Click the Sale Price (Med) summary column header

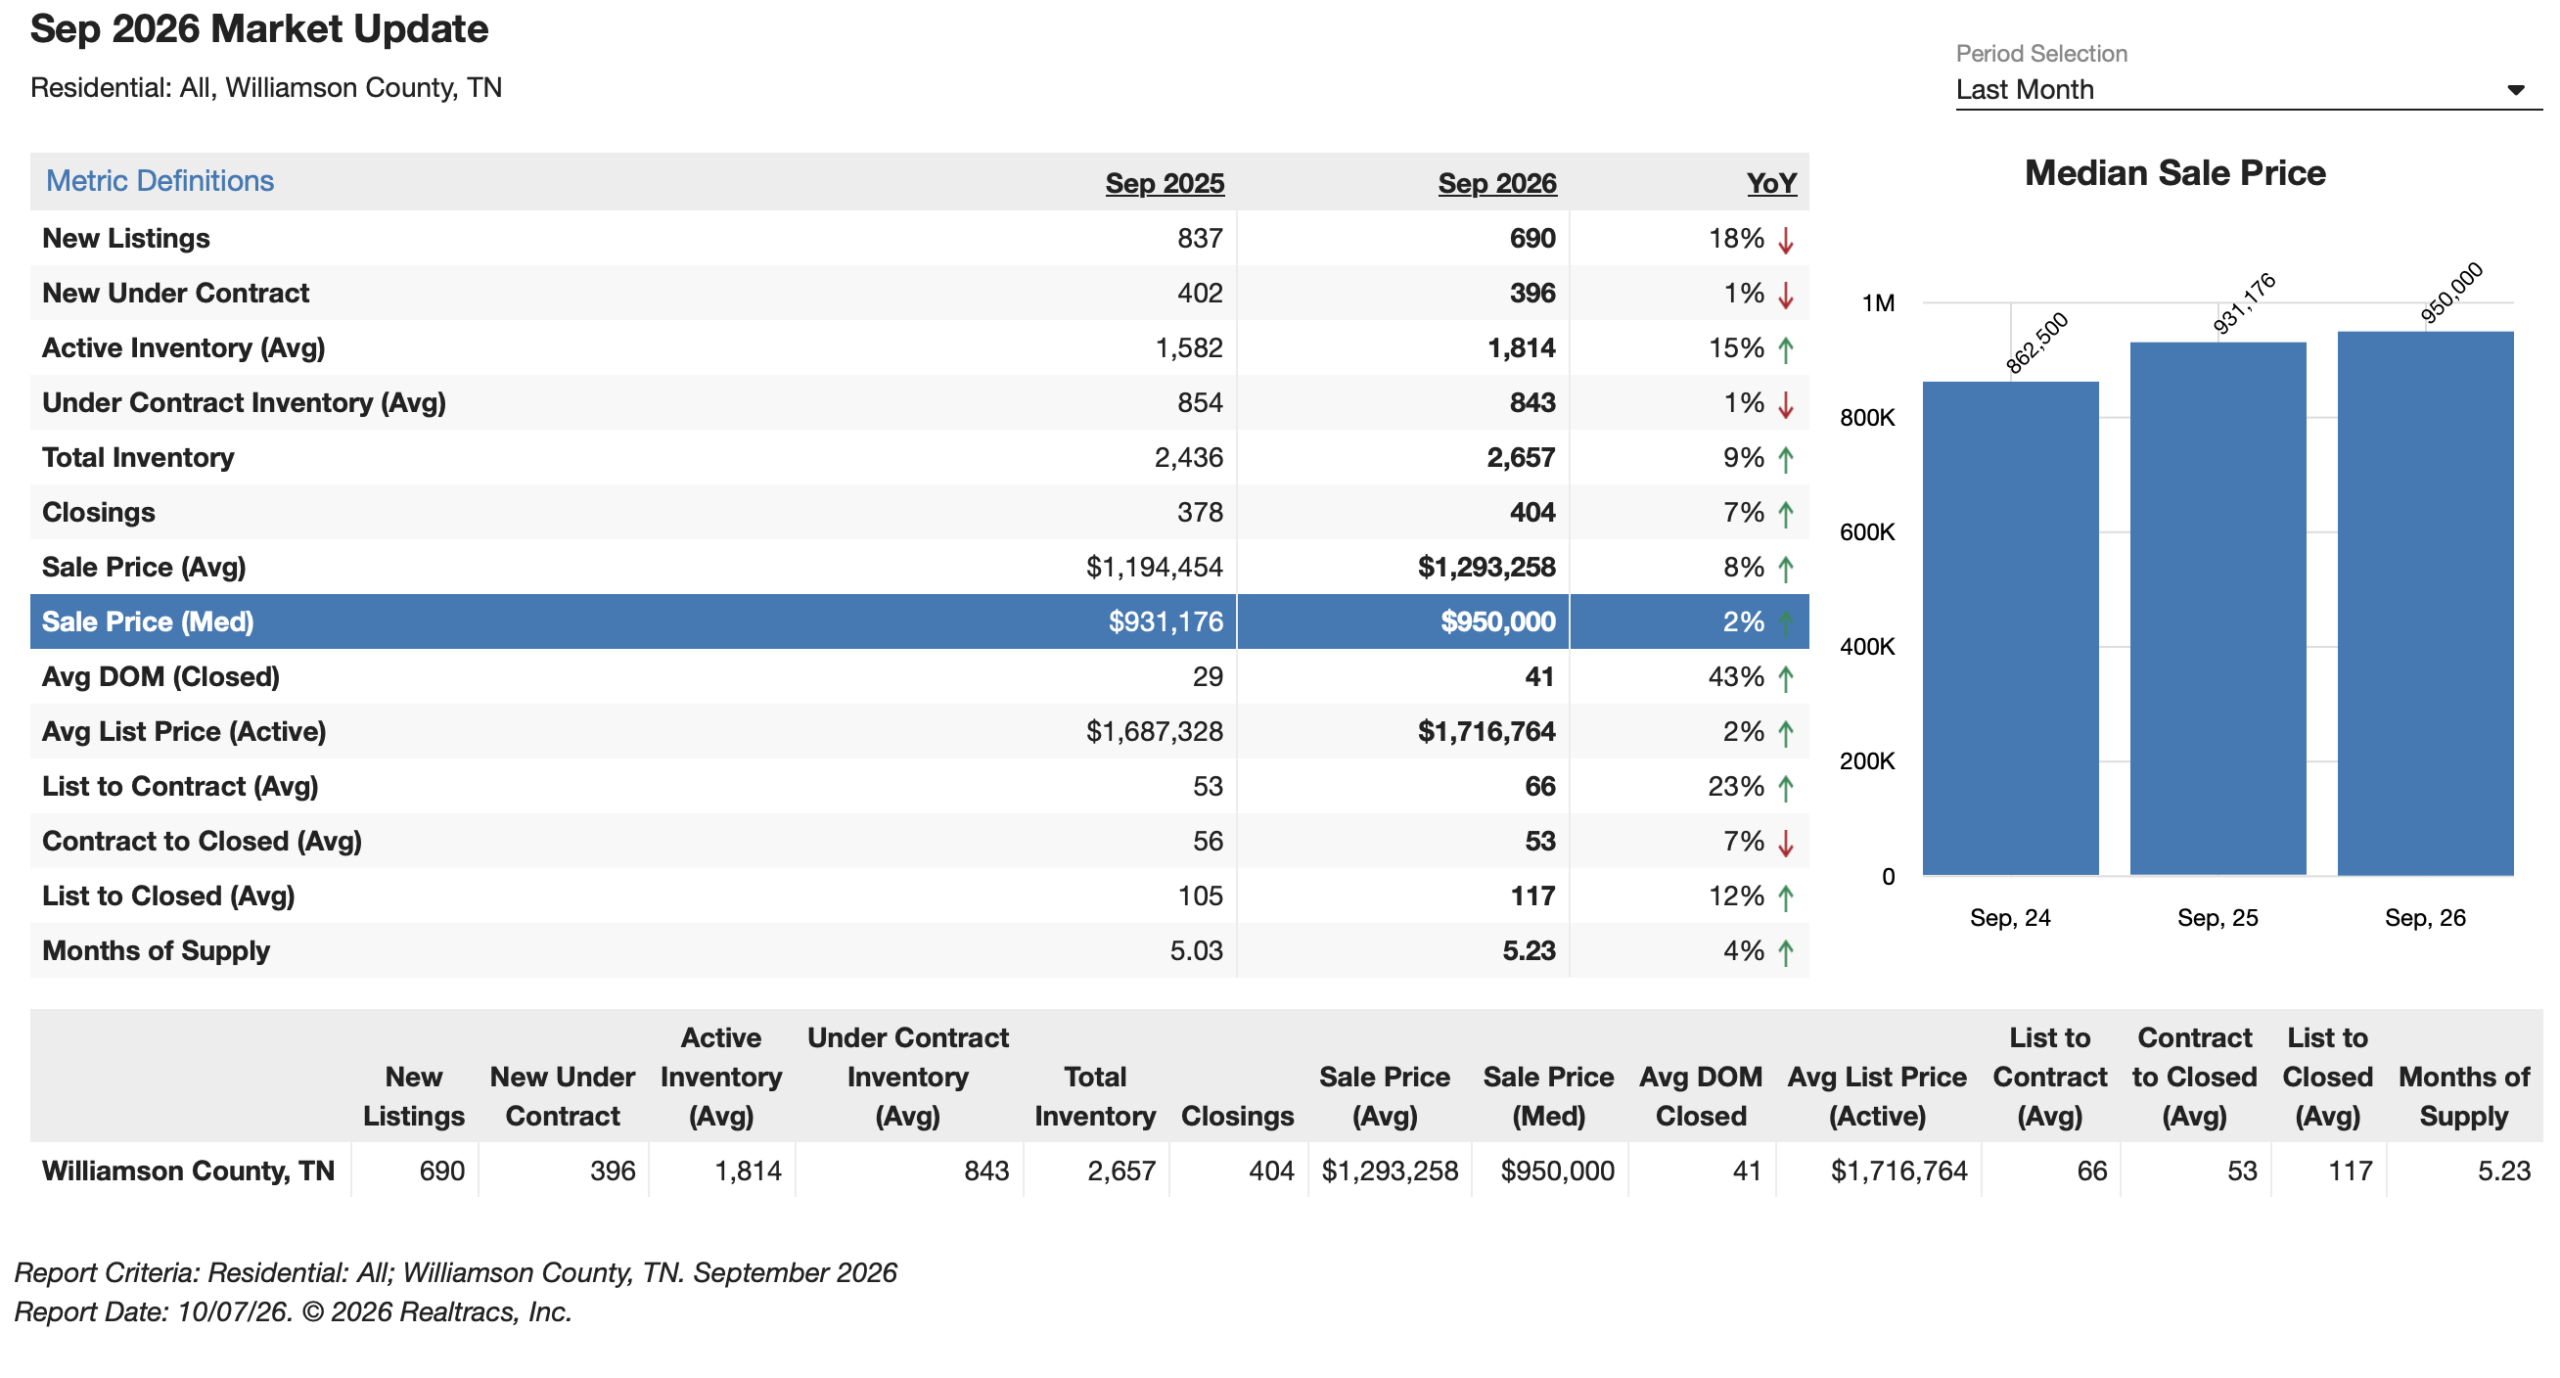(1548, 1096)
